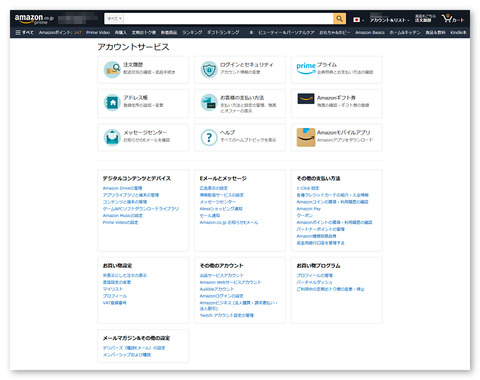Click the メッセージセンター link under Eメールとメッセージ
This screenshot has width=480, height=380.
[x=217, y=202]
